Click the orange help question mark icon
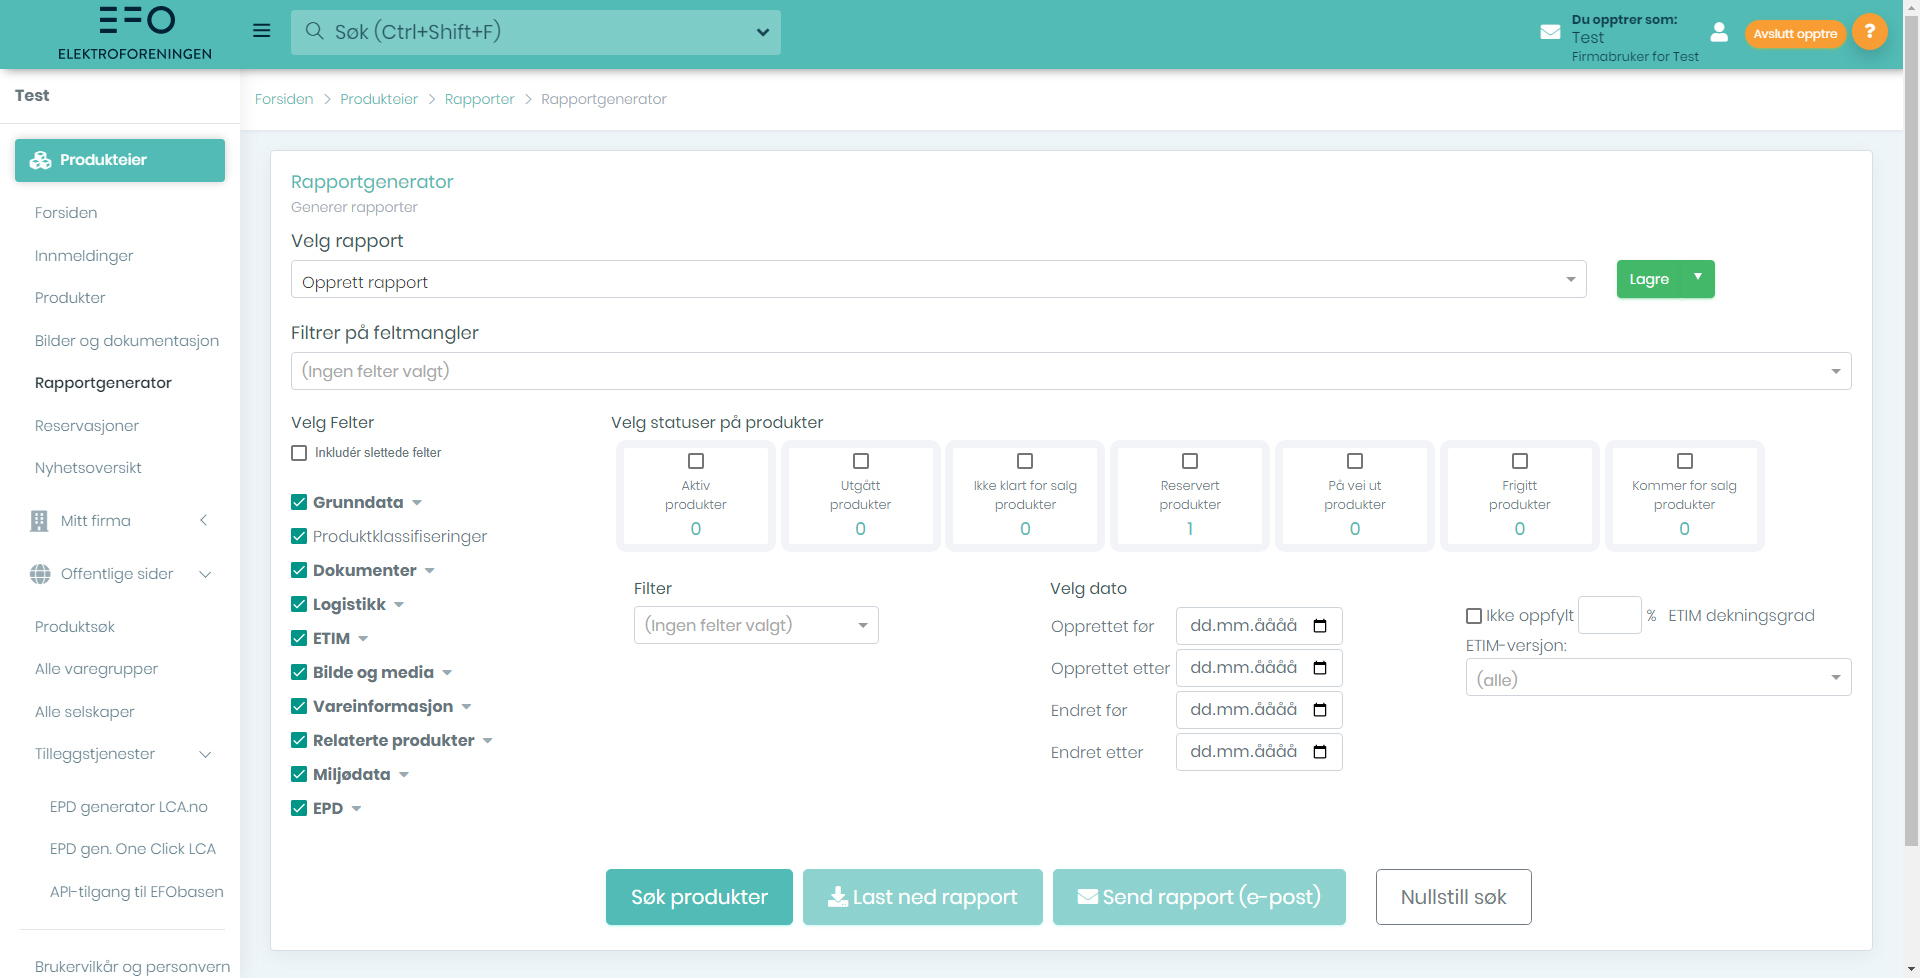 coord(1869,32)
